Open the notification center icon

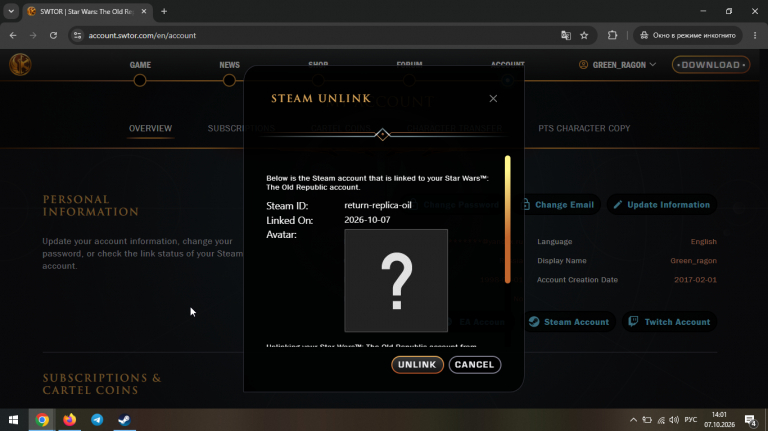750,420
